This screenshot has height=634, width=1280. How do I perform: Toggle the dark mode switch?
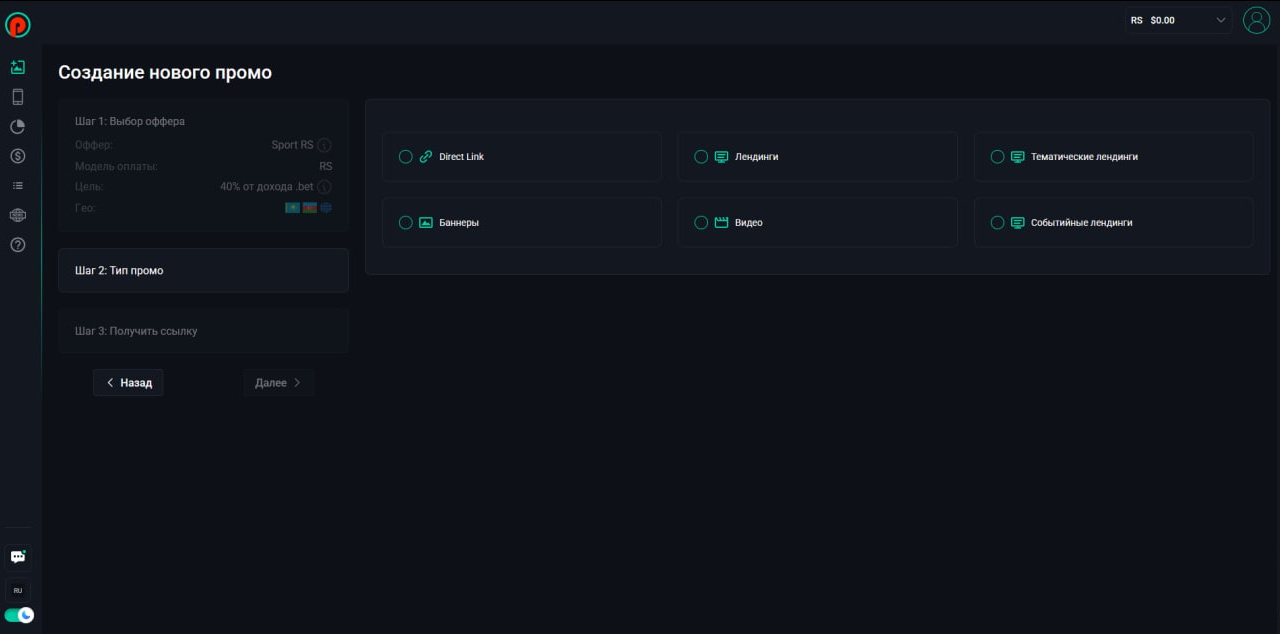coord(19,615)
